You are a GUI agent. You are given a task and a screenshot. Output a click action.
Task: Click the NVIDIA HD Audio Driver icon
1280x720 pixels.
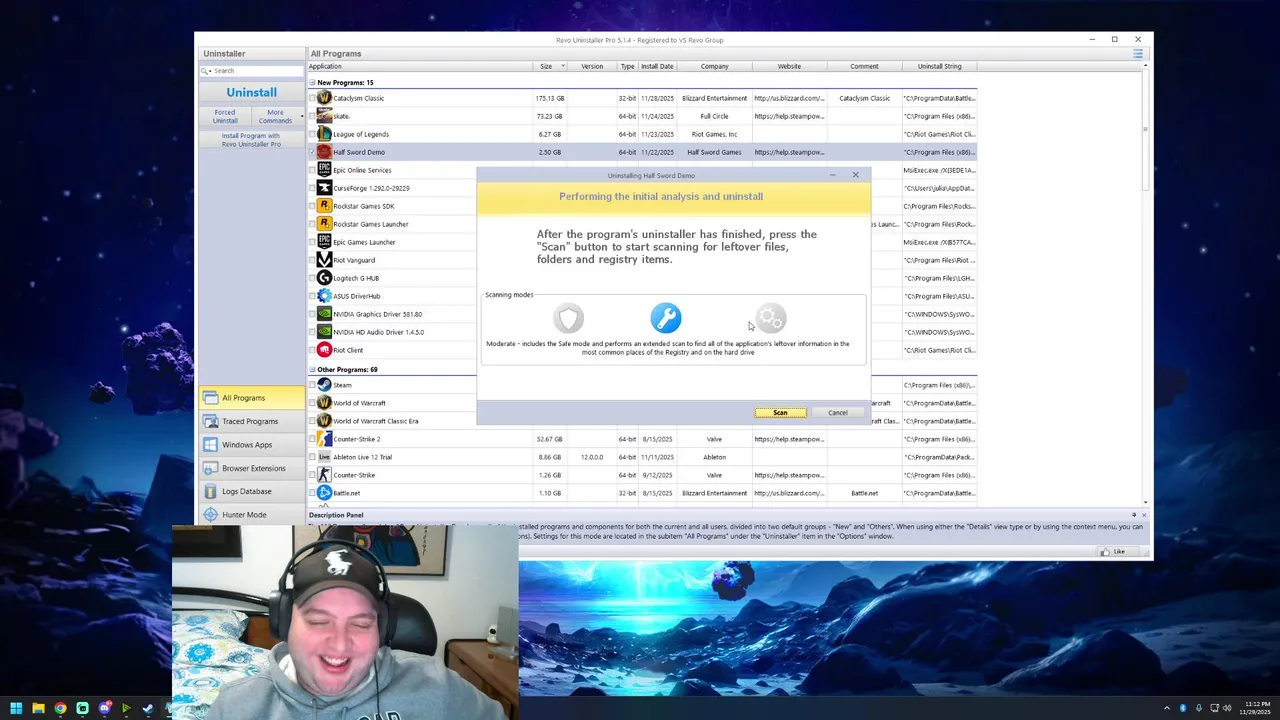point(324,332)
